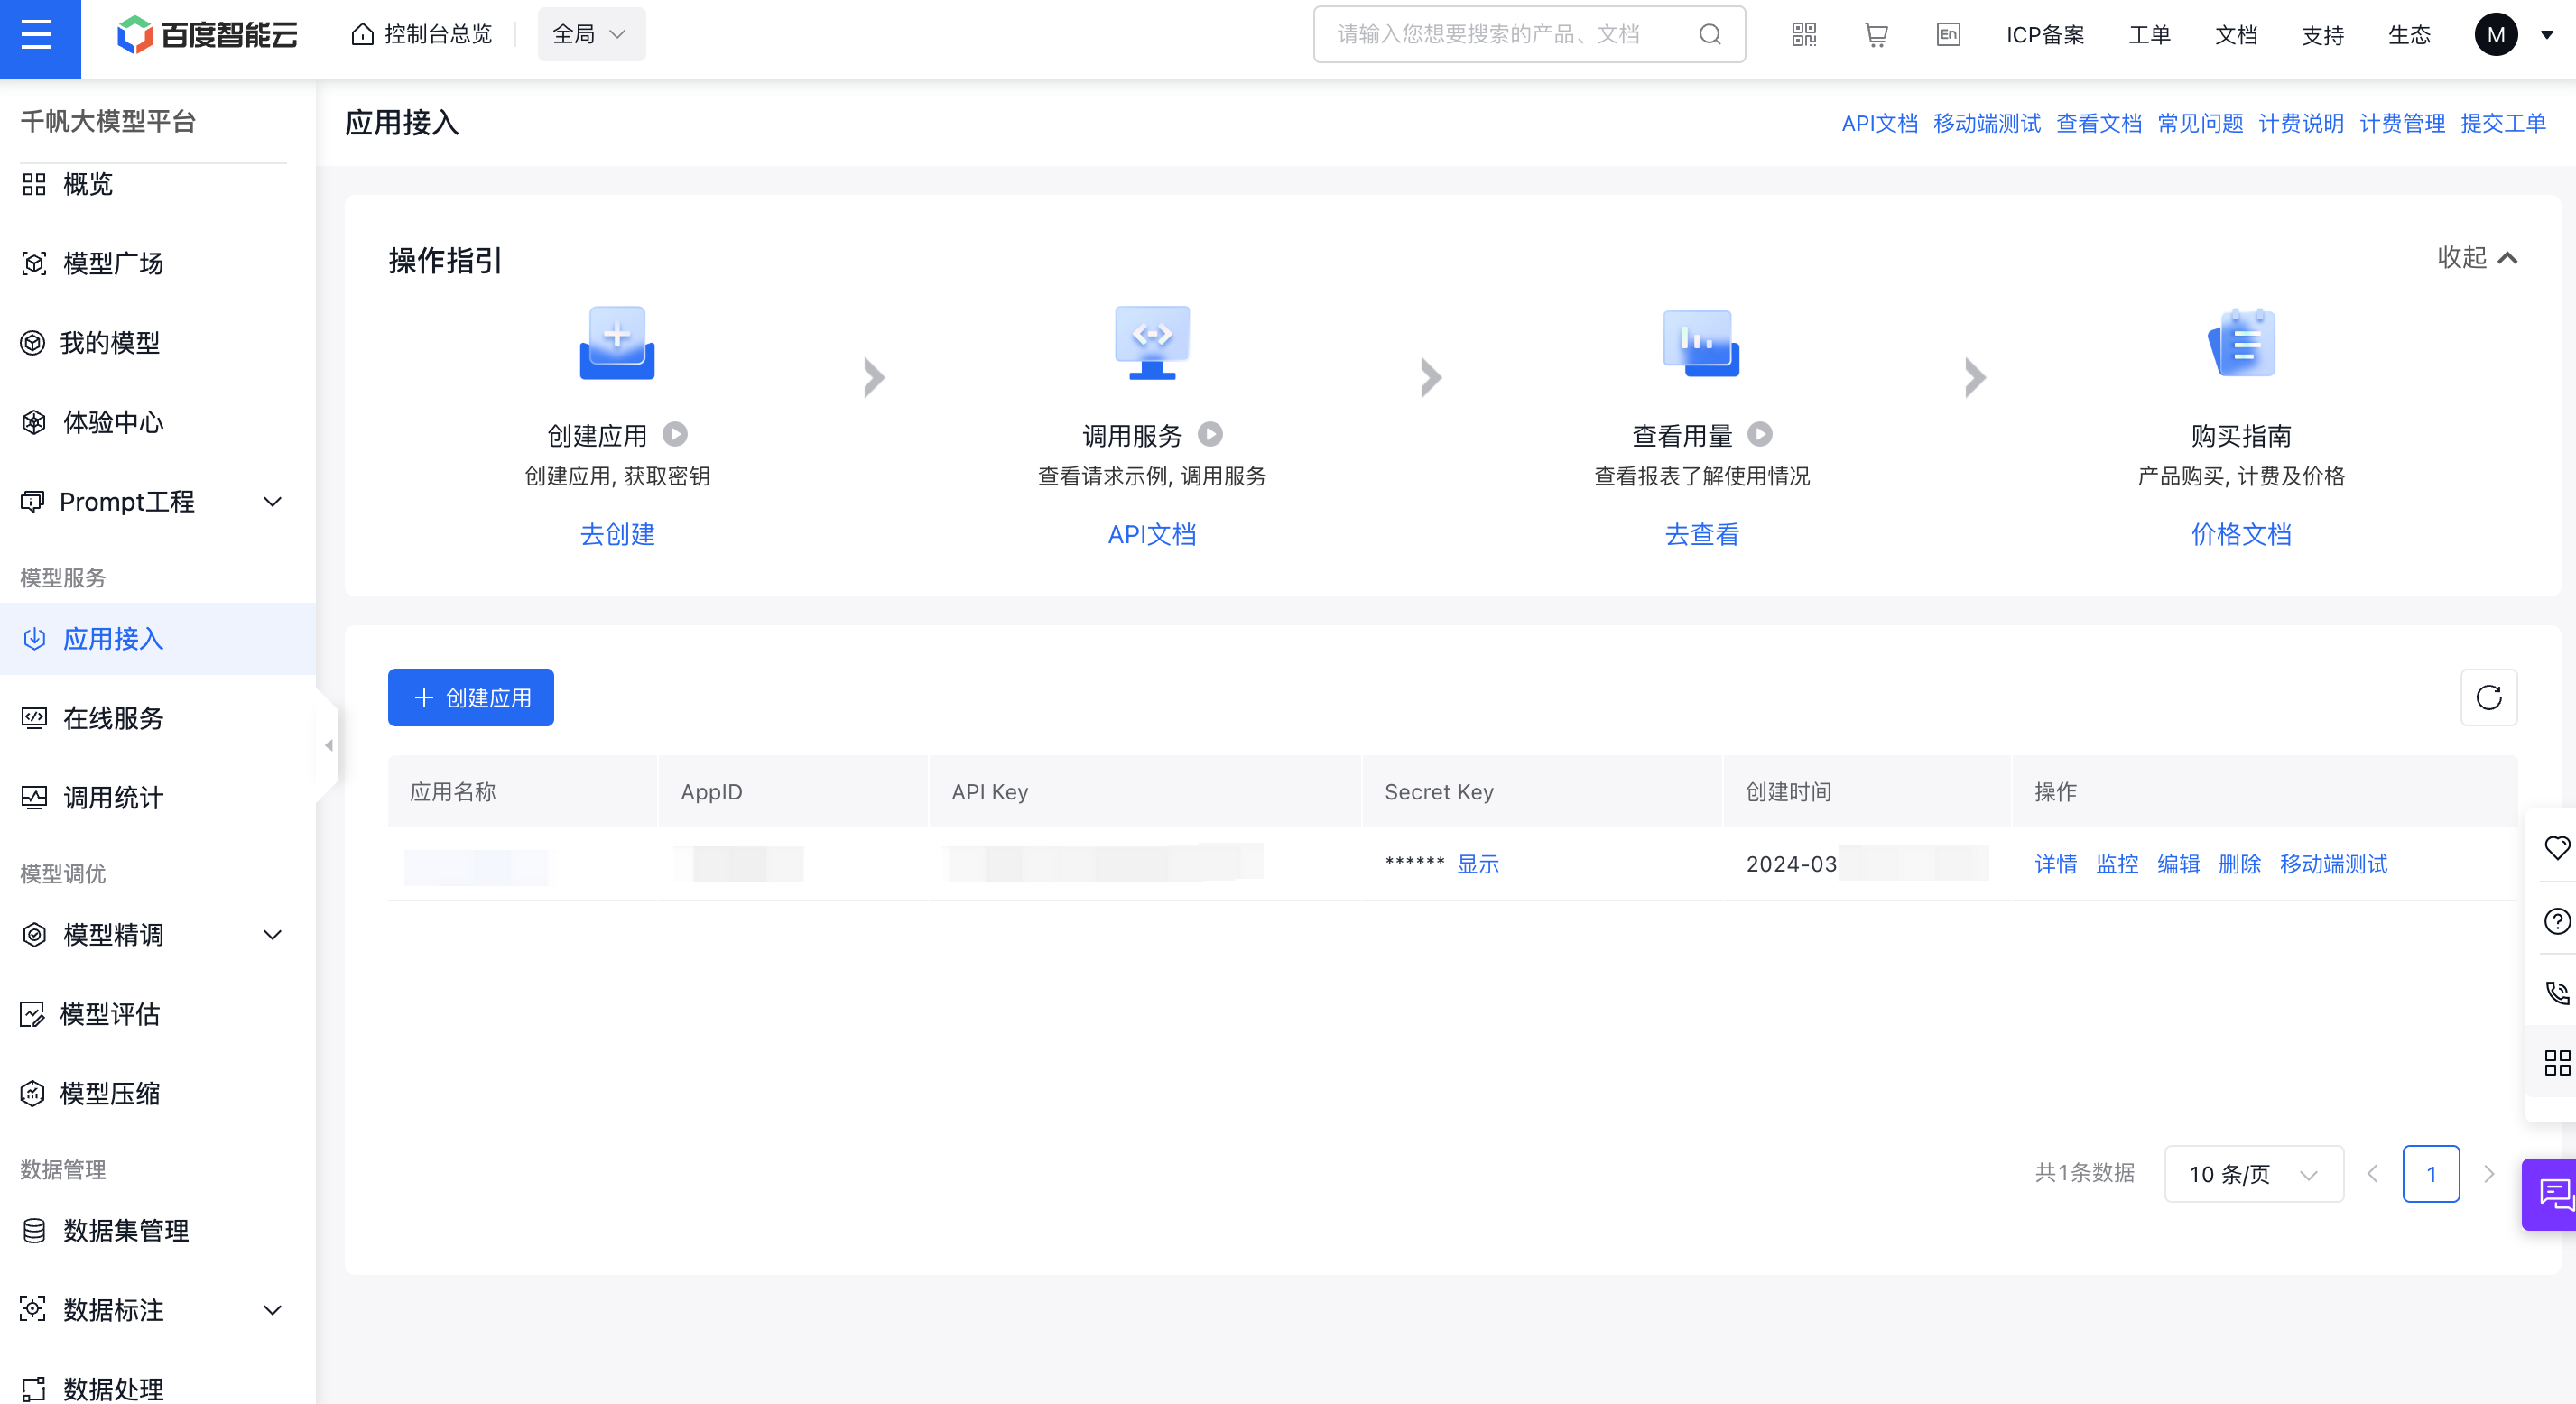
Task: Click the phone contact icon on right
Action: [x=2556, y=992]
